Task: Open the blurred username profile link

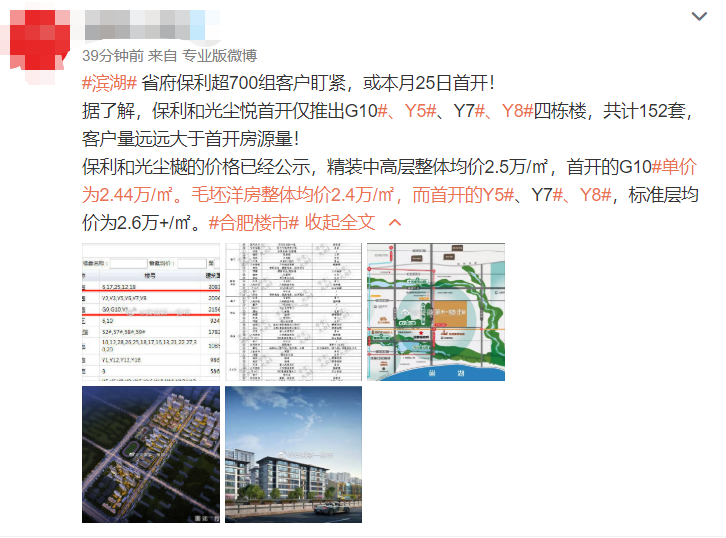Action: pyautogui.click(x=145, y=25)
